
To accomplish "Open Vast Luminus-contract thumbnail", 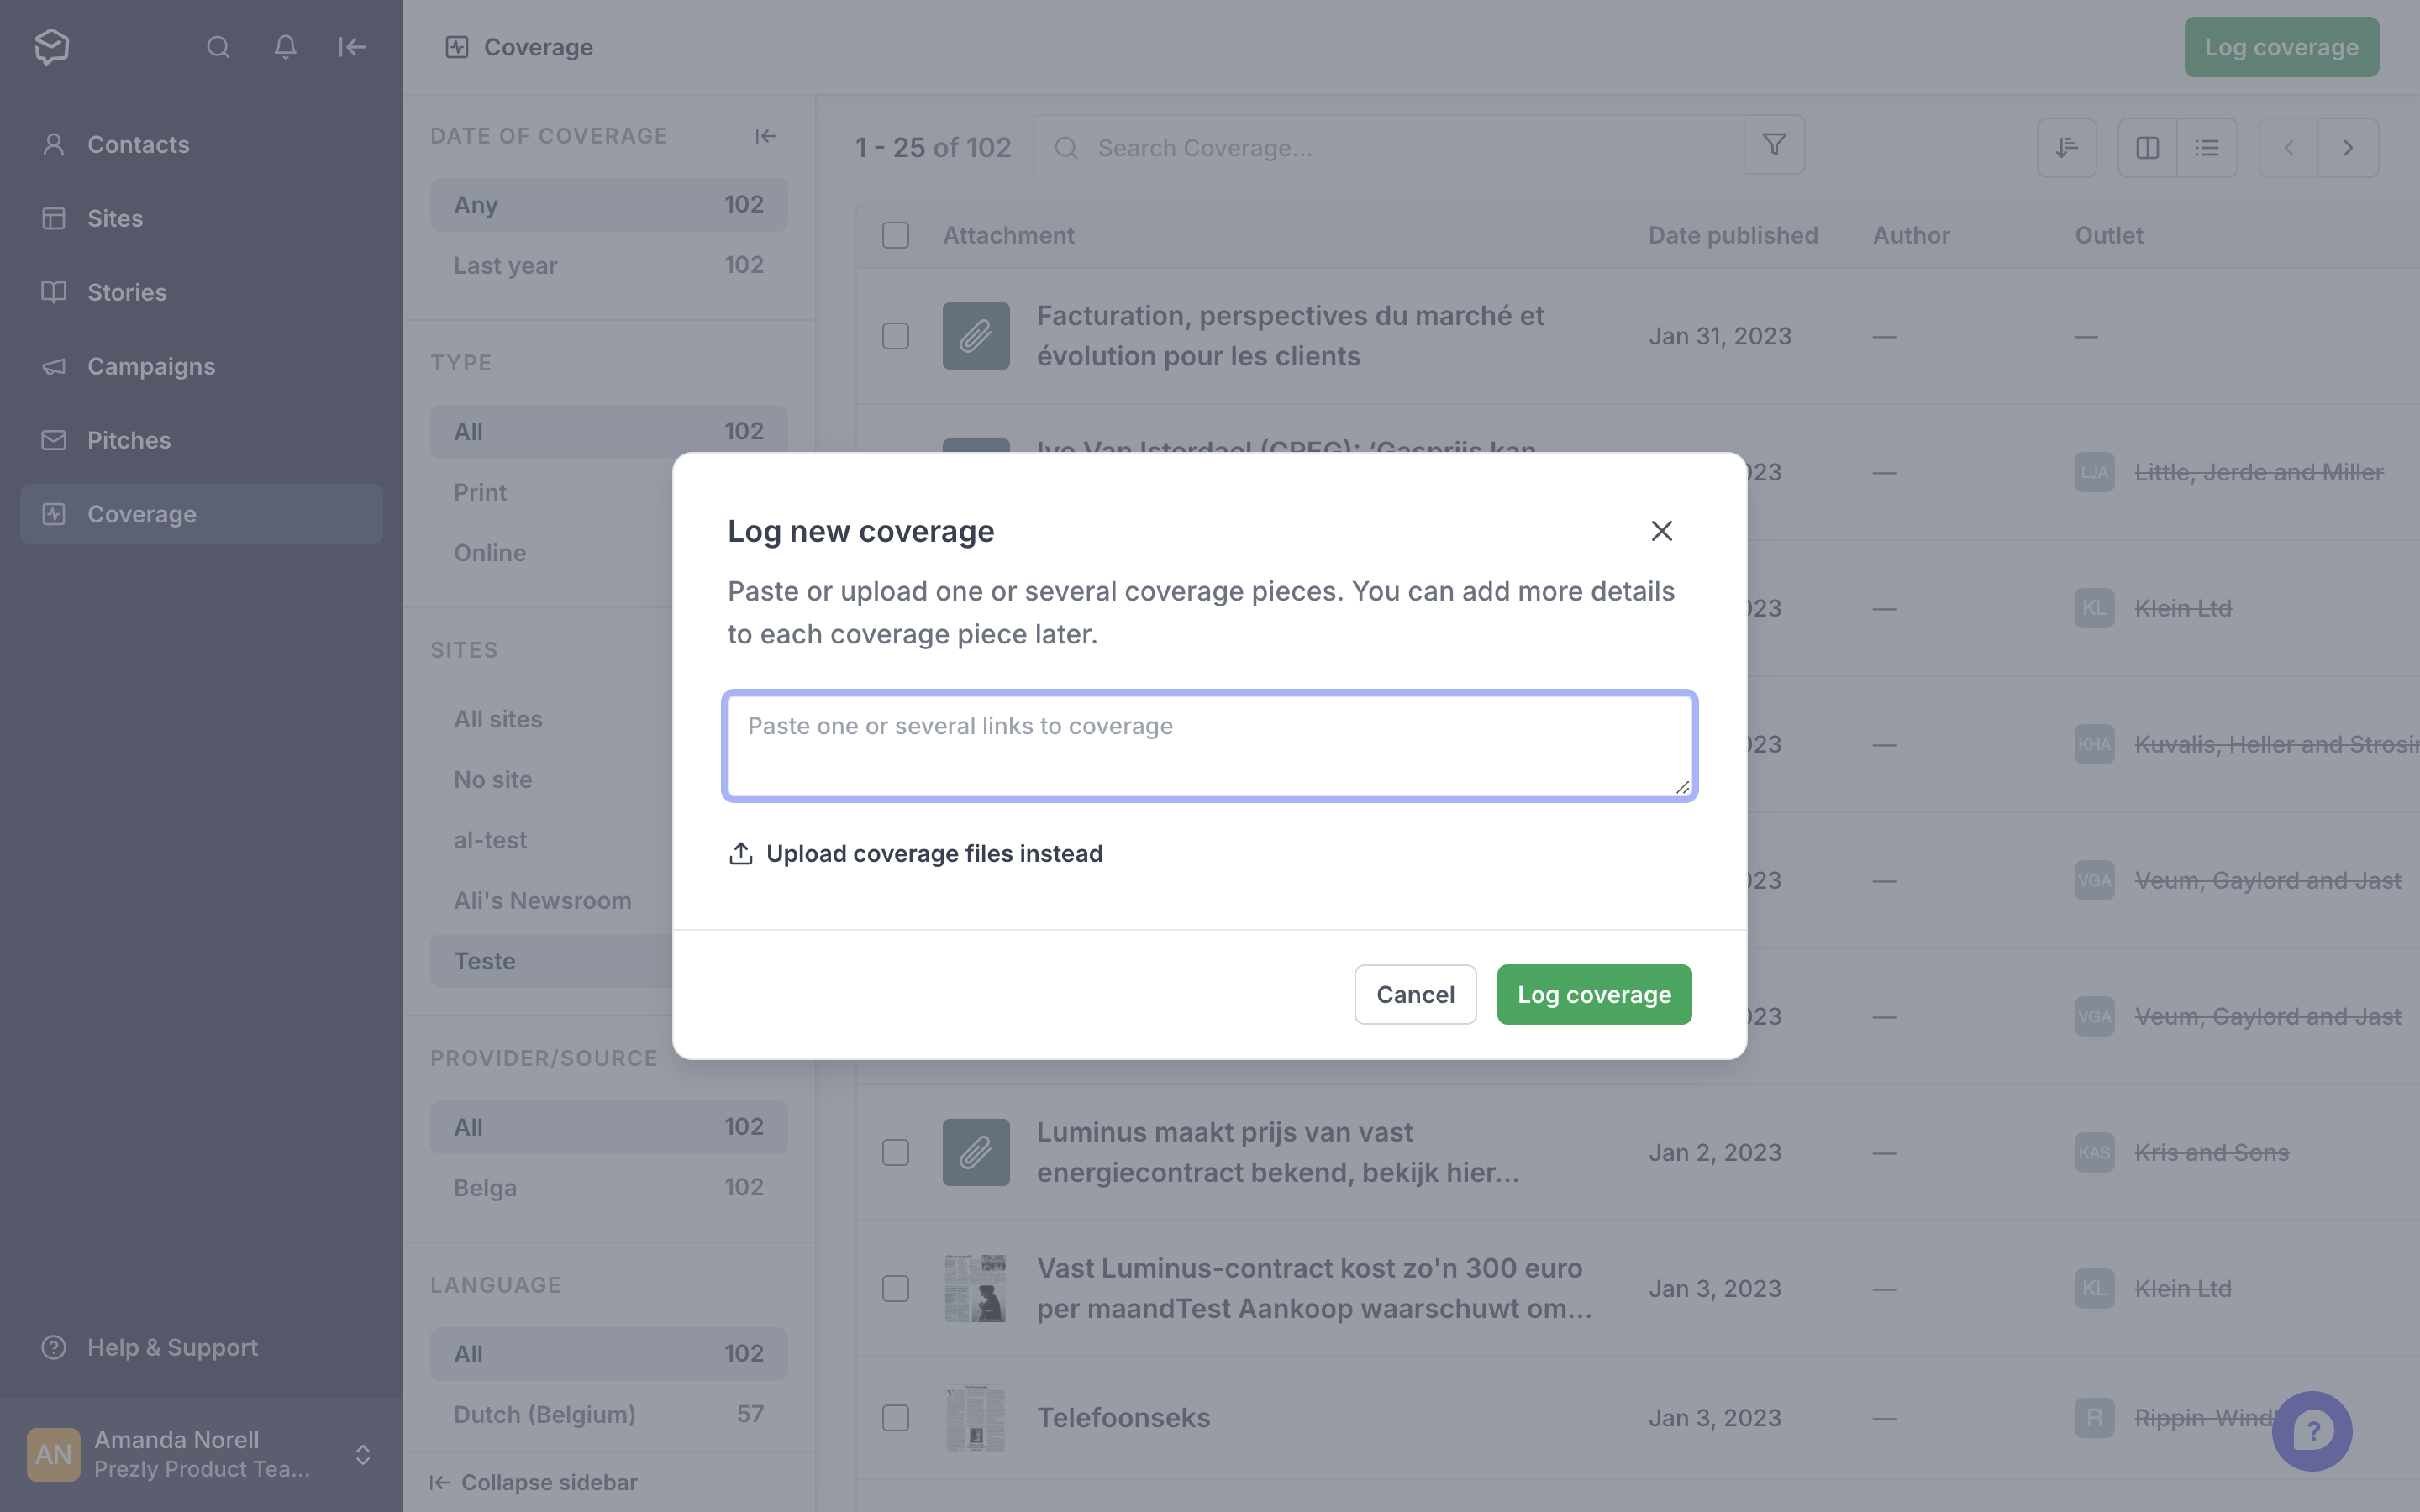I will (976, 1288).
